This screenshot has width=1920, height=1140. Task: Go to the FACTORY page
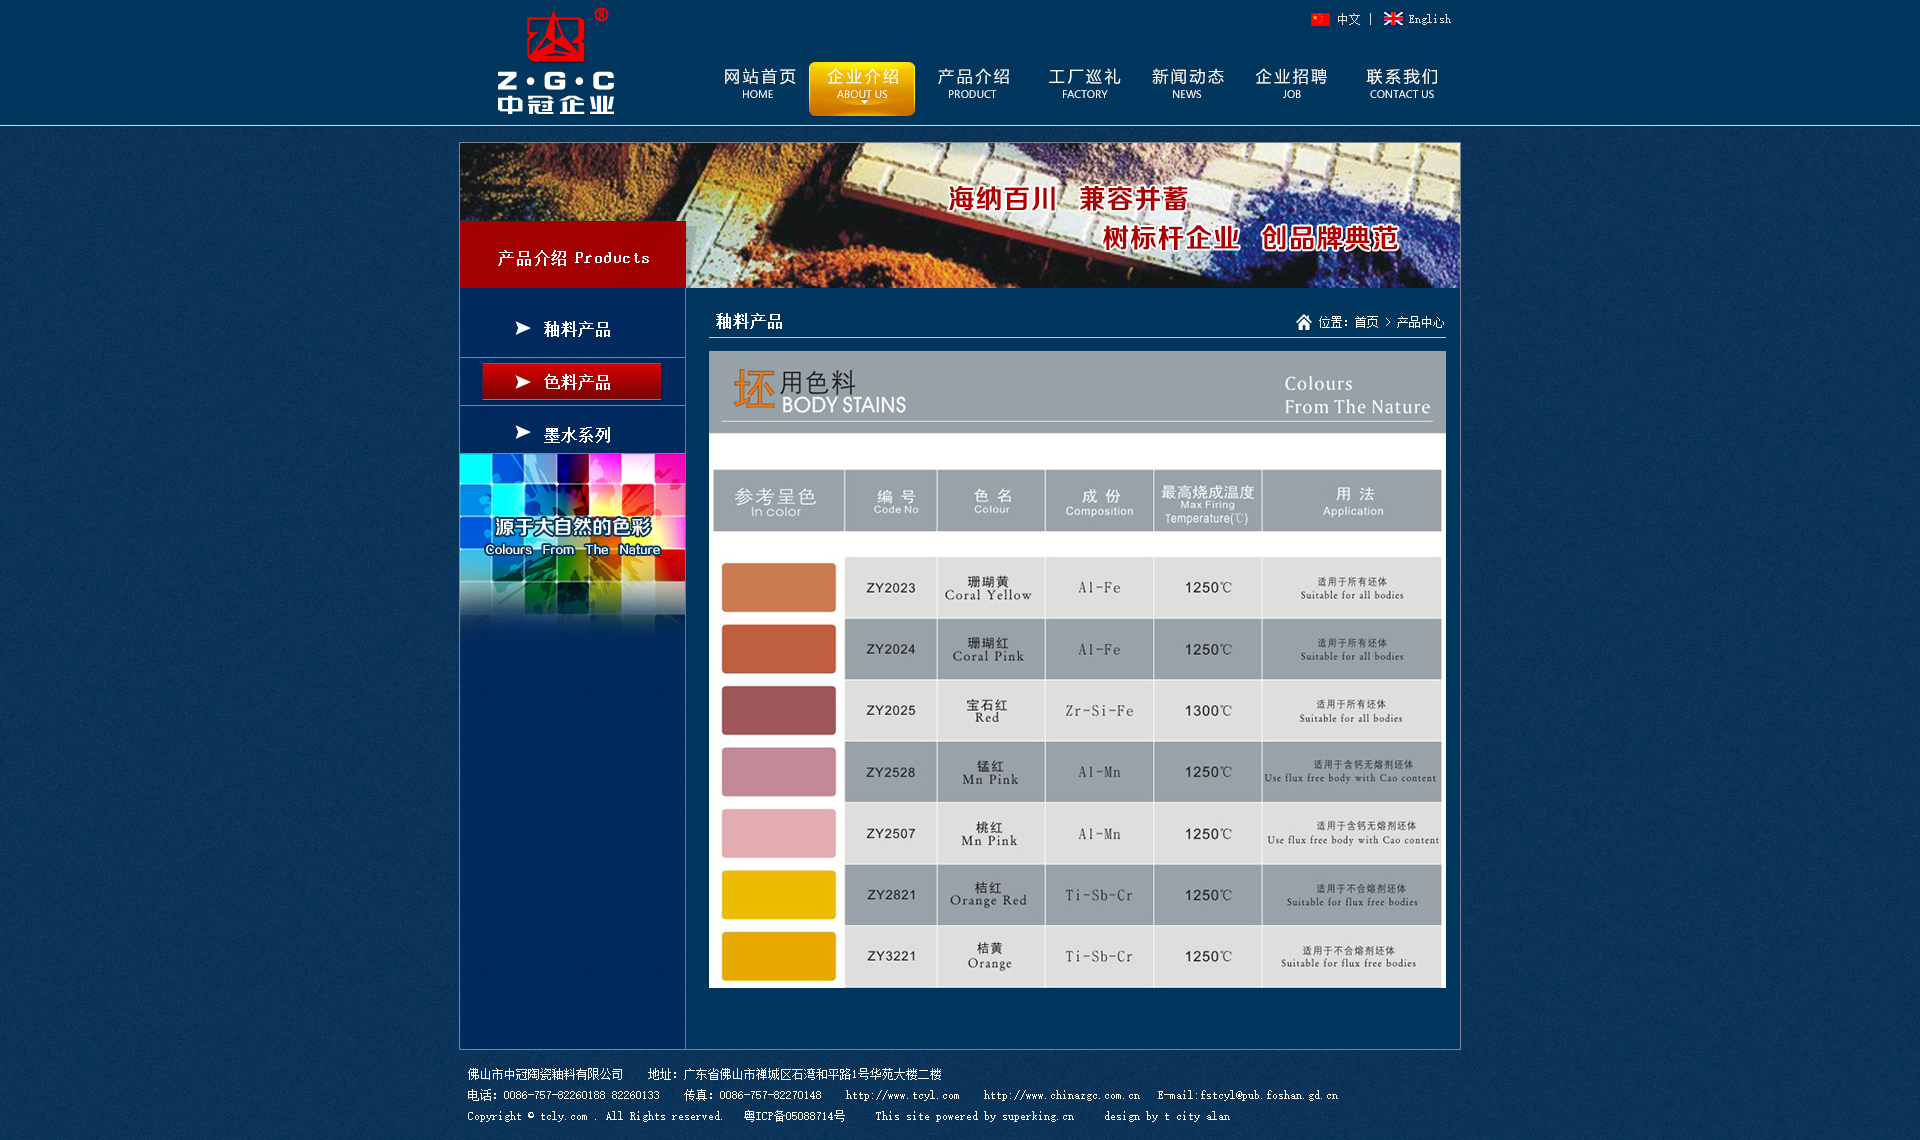pyautogui.click(x=1084, y=84)
